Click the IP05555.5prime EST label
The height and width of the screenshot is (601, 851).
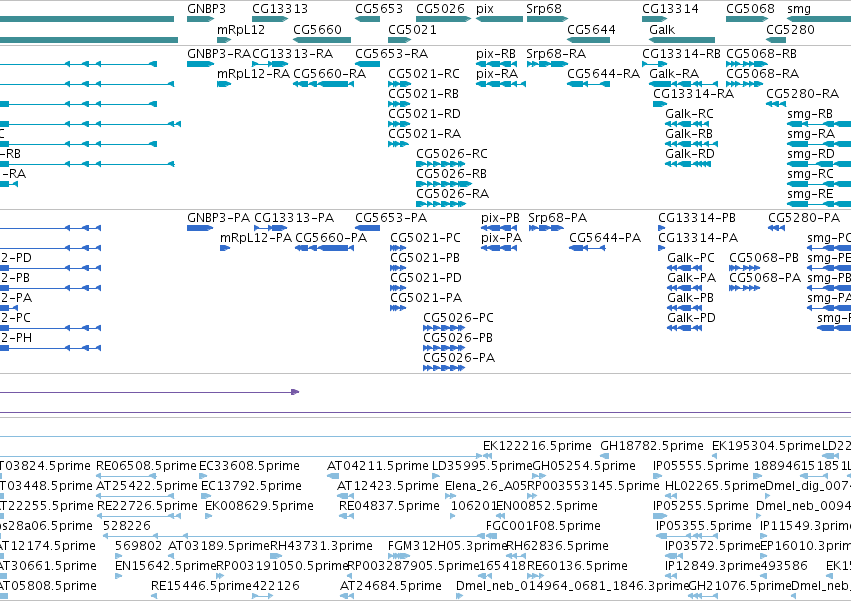click(x=701, y=466)
